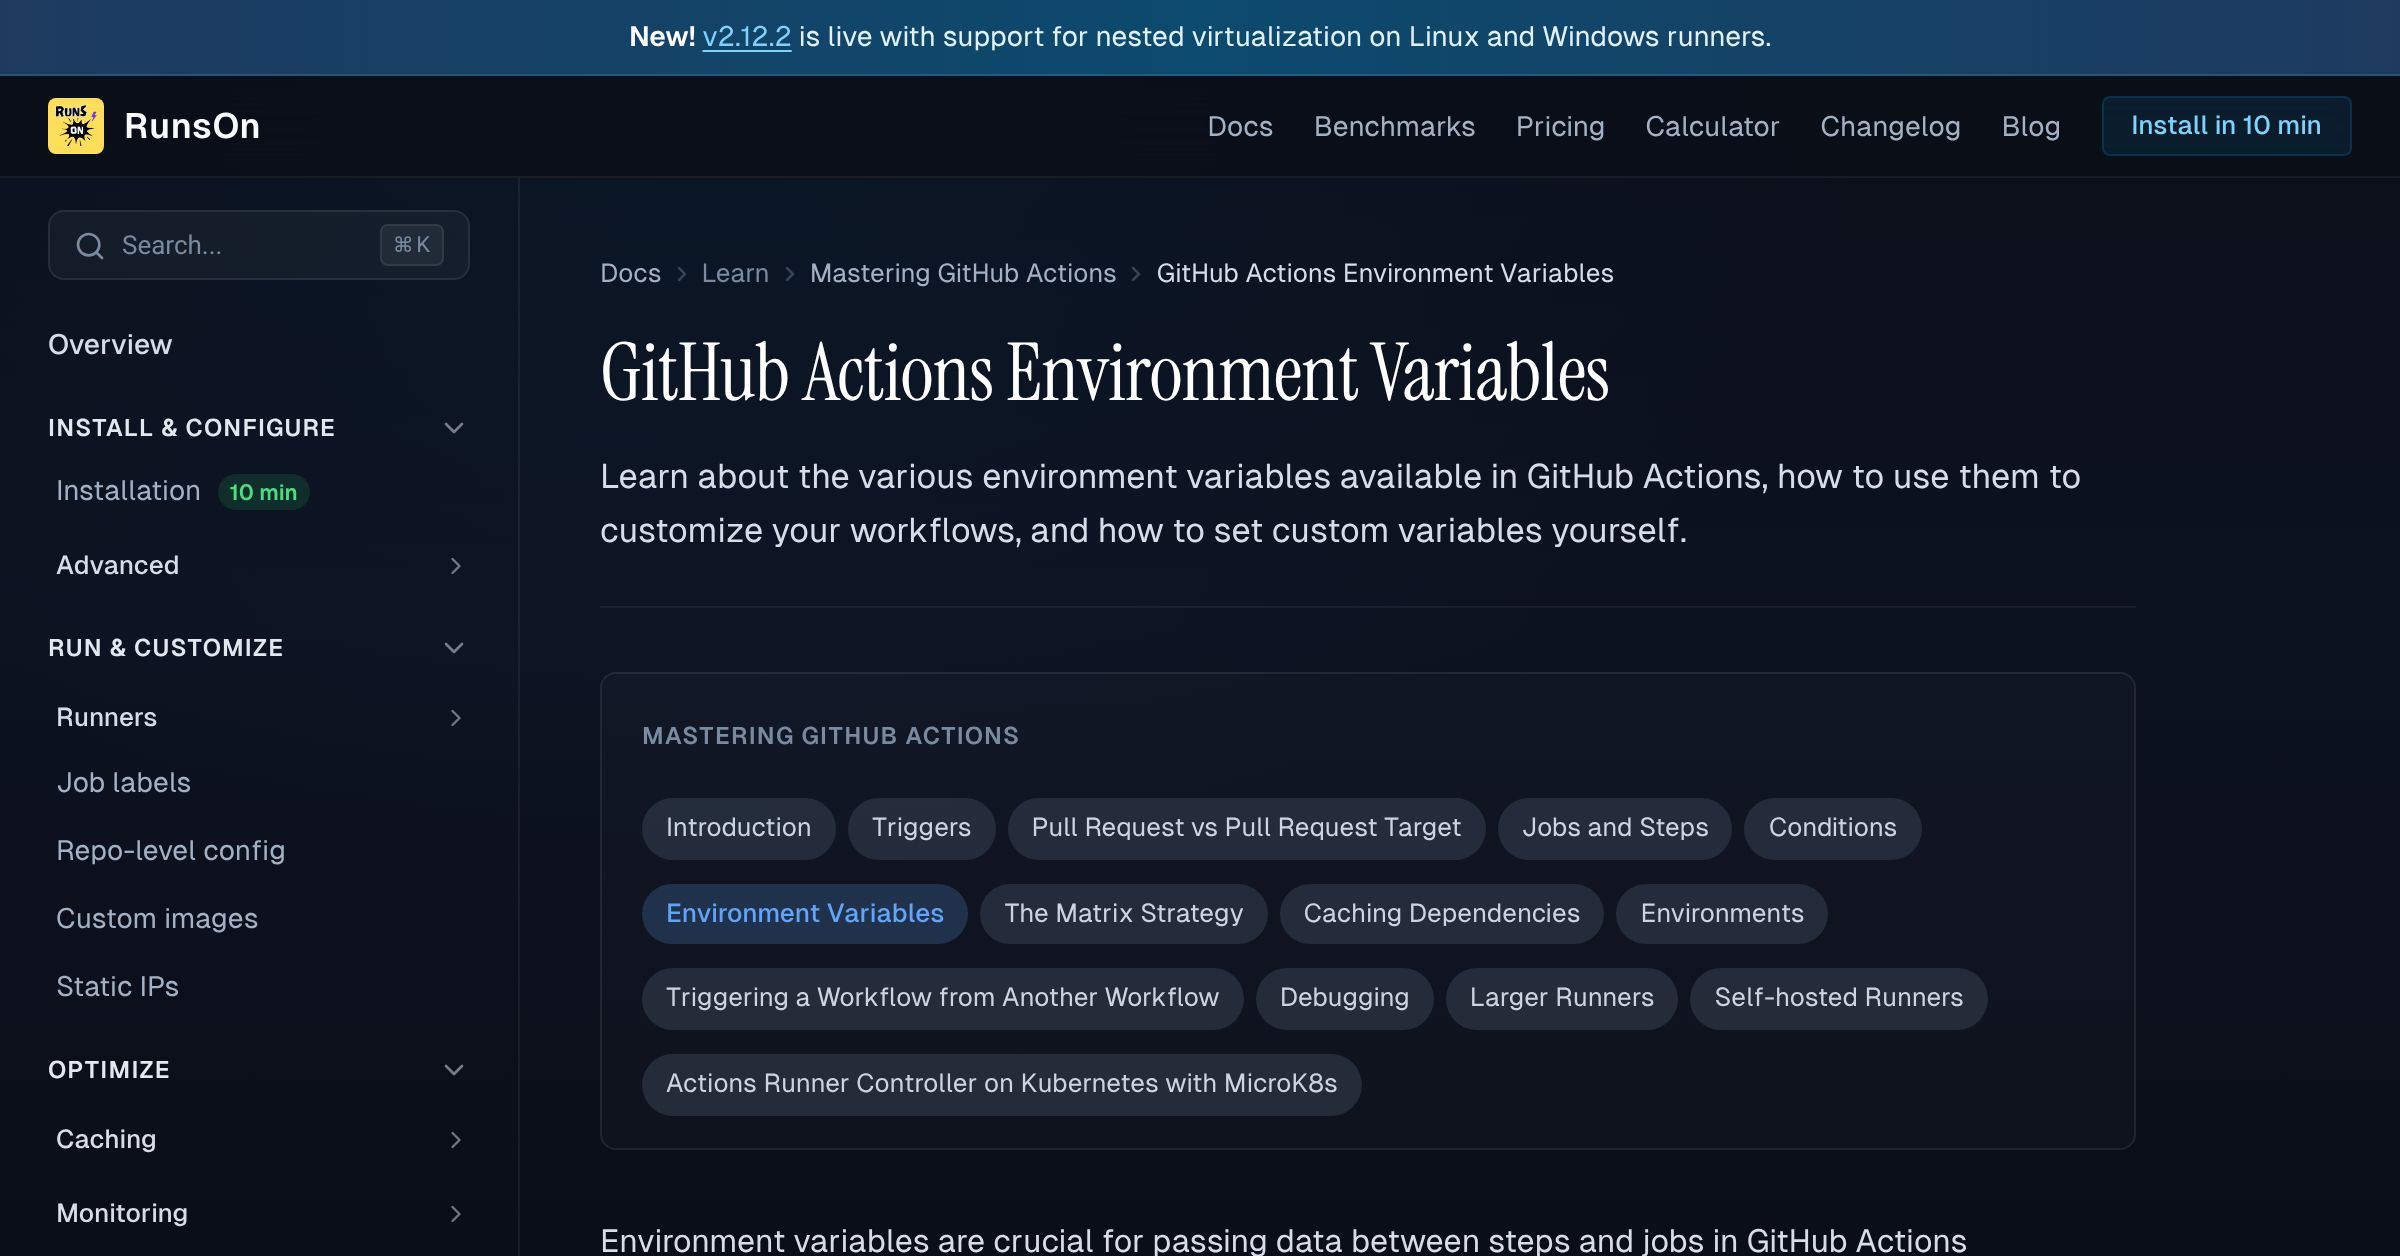
Task: Open the Static IPs docs page
Action: point(118,986)
